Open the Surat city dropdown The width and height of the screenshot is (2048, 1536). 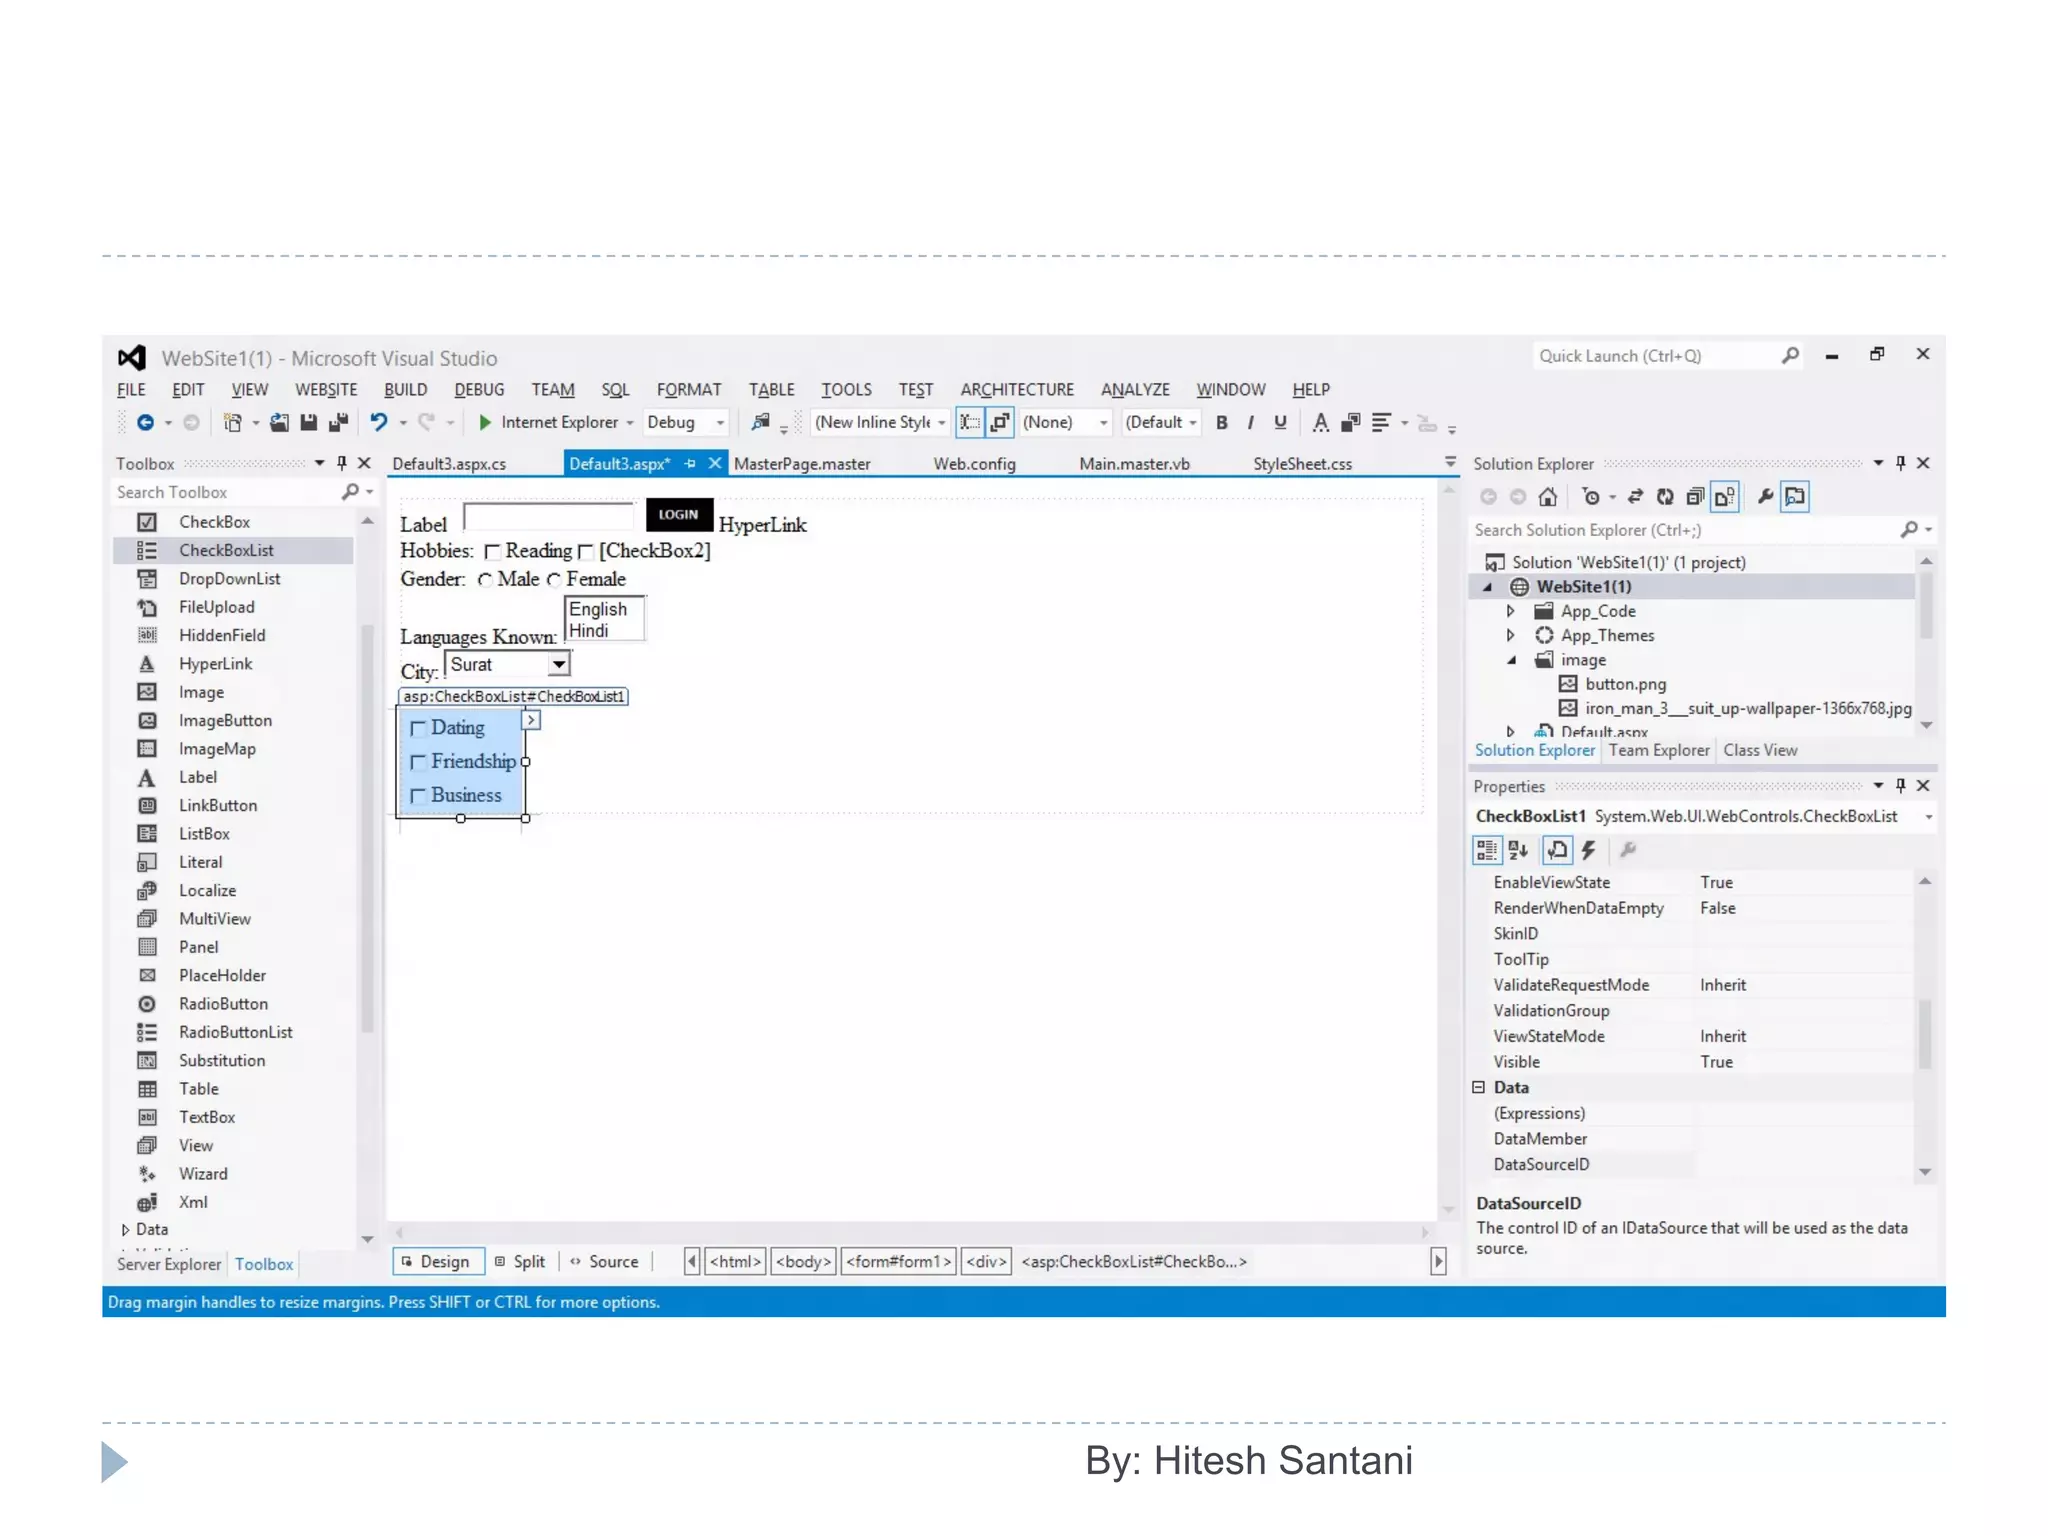tap(559, 664)
